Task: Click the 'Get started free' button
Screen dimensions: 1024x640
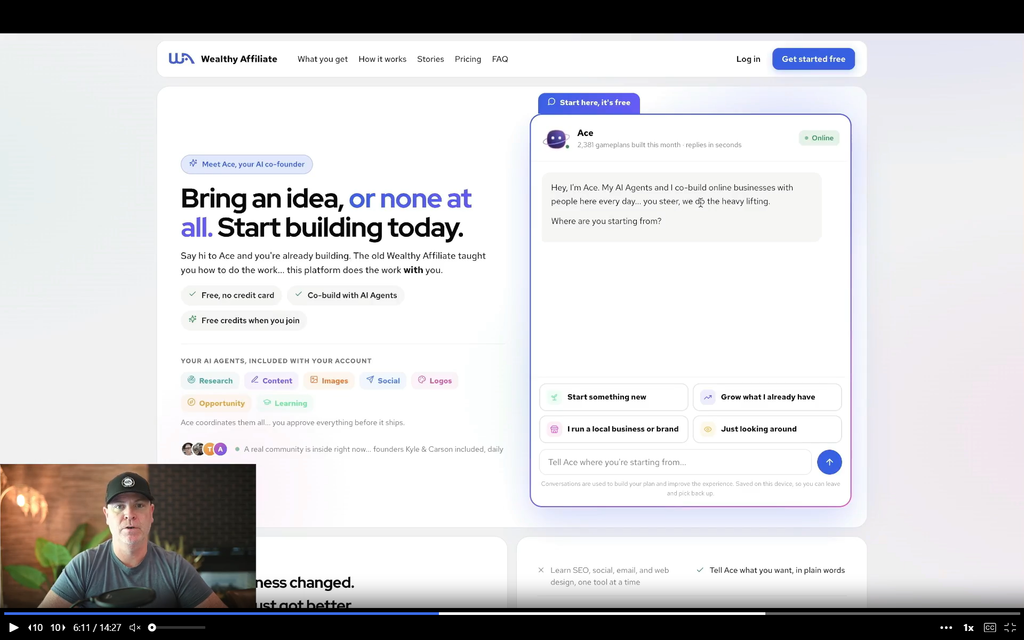Action: coord(813,59)
